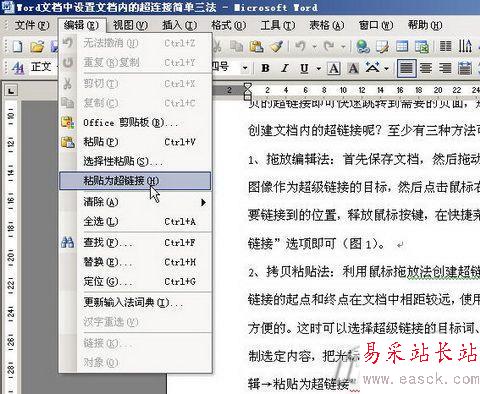Click the left indent marker on ruler

pyautogui.click(x=248, y=97)
